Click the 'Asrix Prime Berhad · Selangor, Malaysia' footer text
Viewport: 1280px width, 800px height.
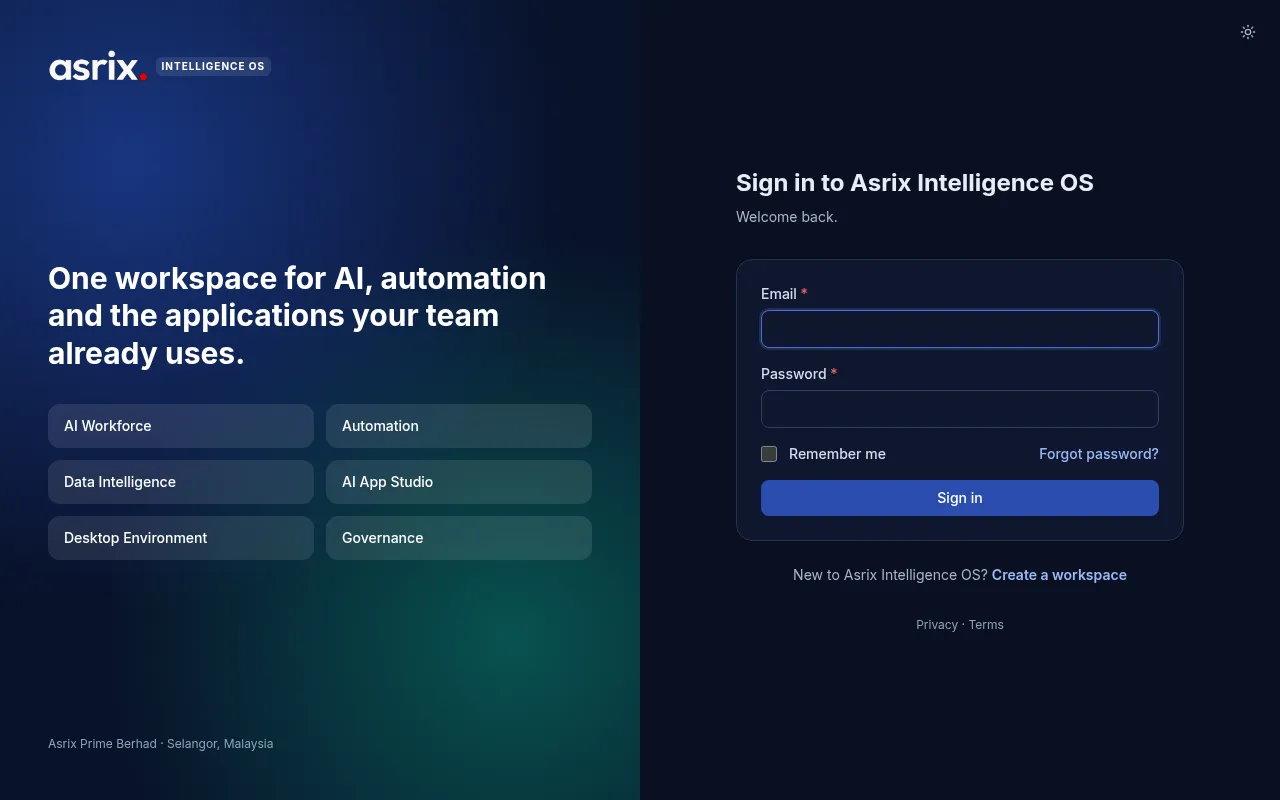pos(161,744)
